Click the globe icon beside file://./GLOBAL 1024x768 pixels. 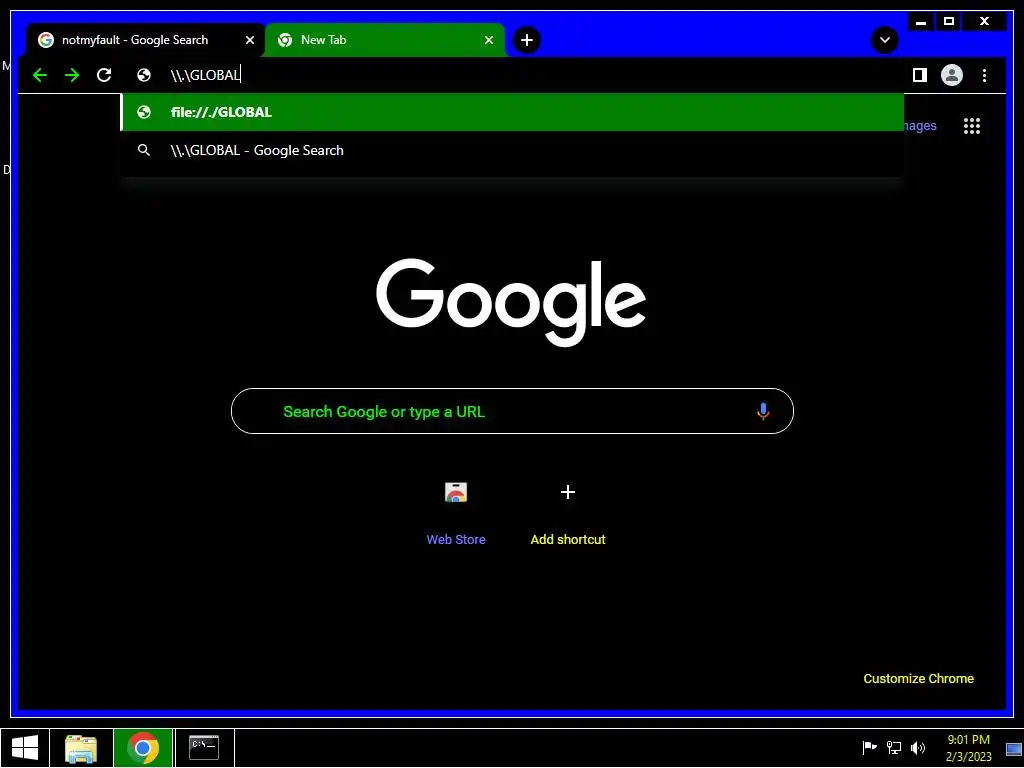(144, 112)
